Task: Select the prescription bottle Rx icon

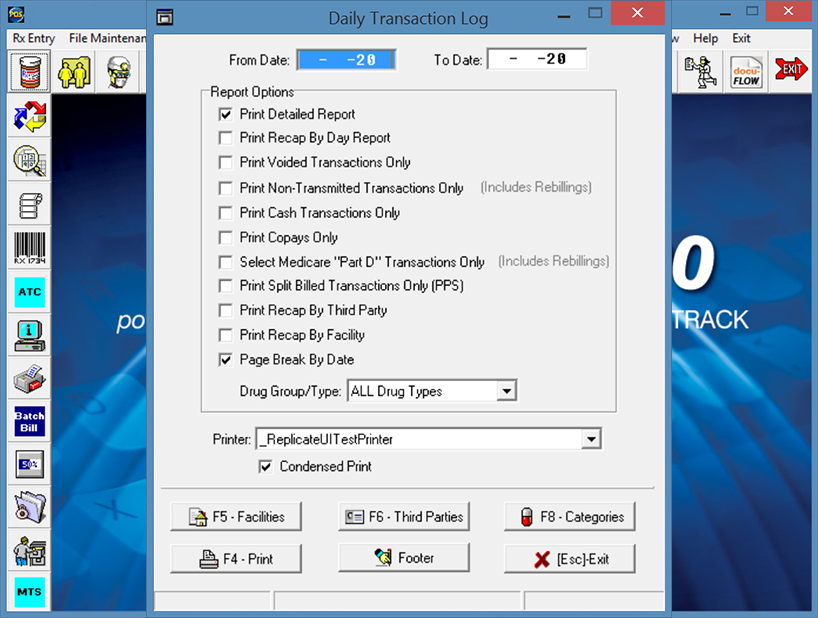Action: click(30, 72)
